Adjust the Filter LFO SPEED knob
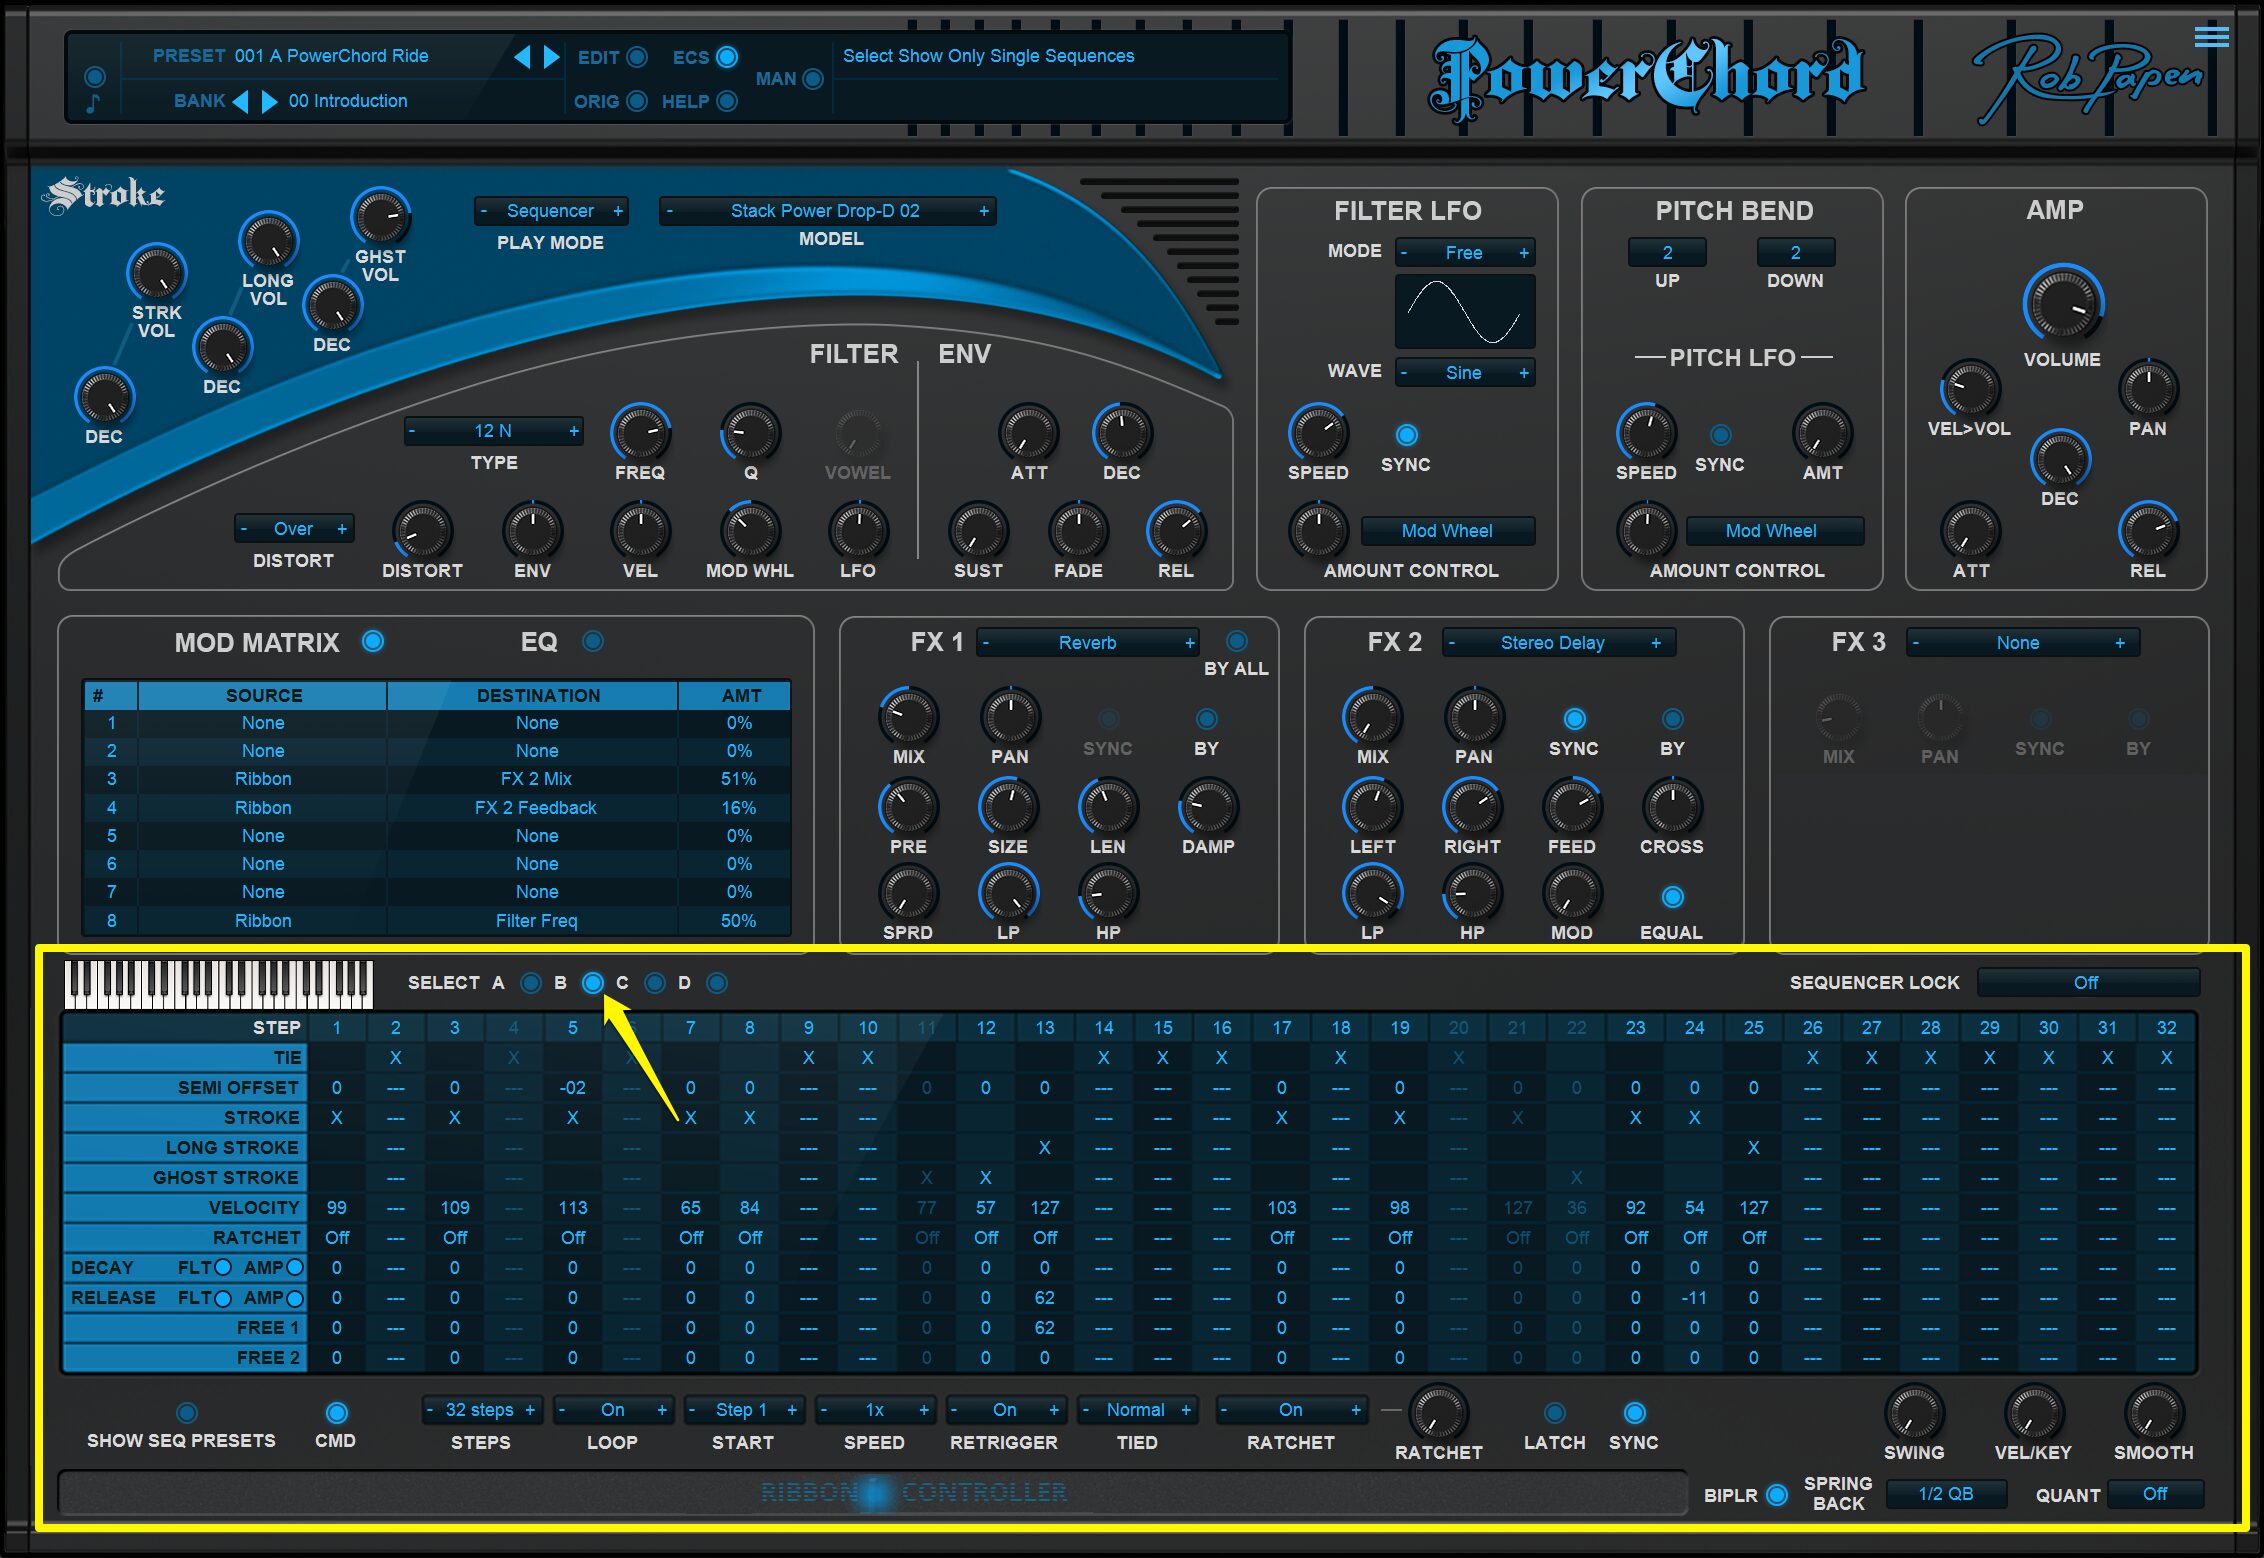2264x1558 pixels. click(1318, 433)
